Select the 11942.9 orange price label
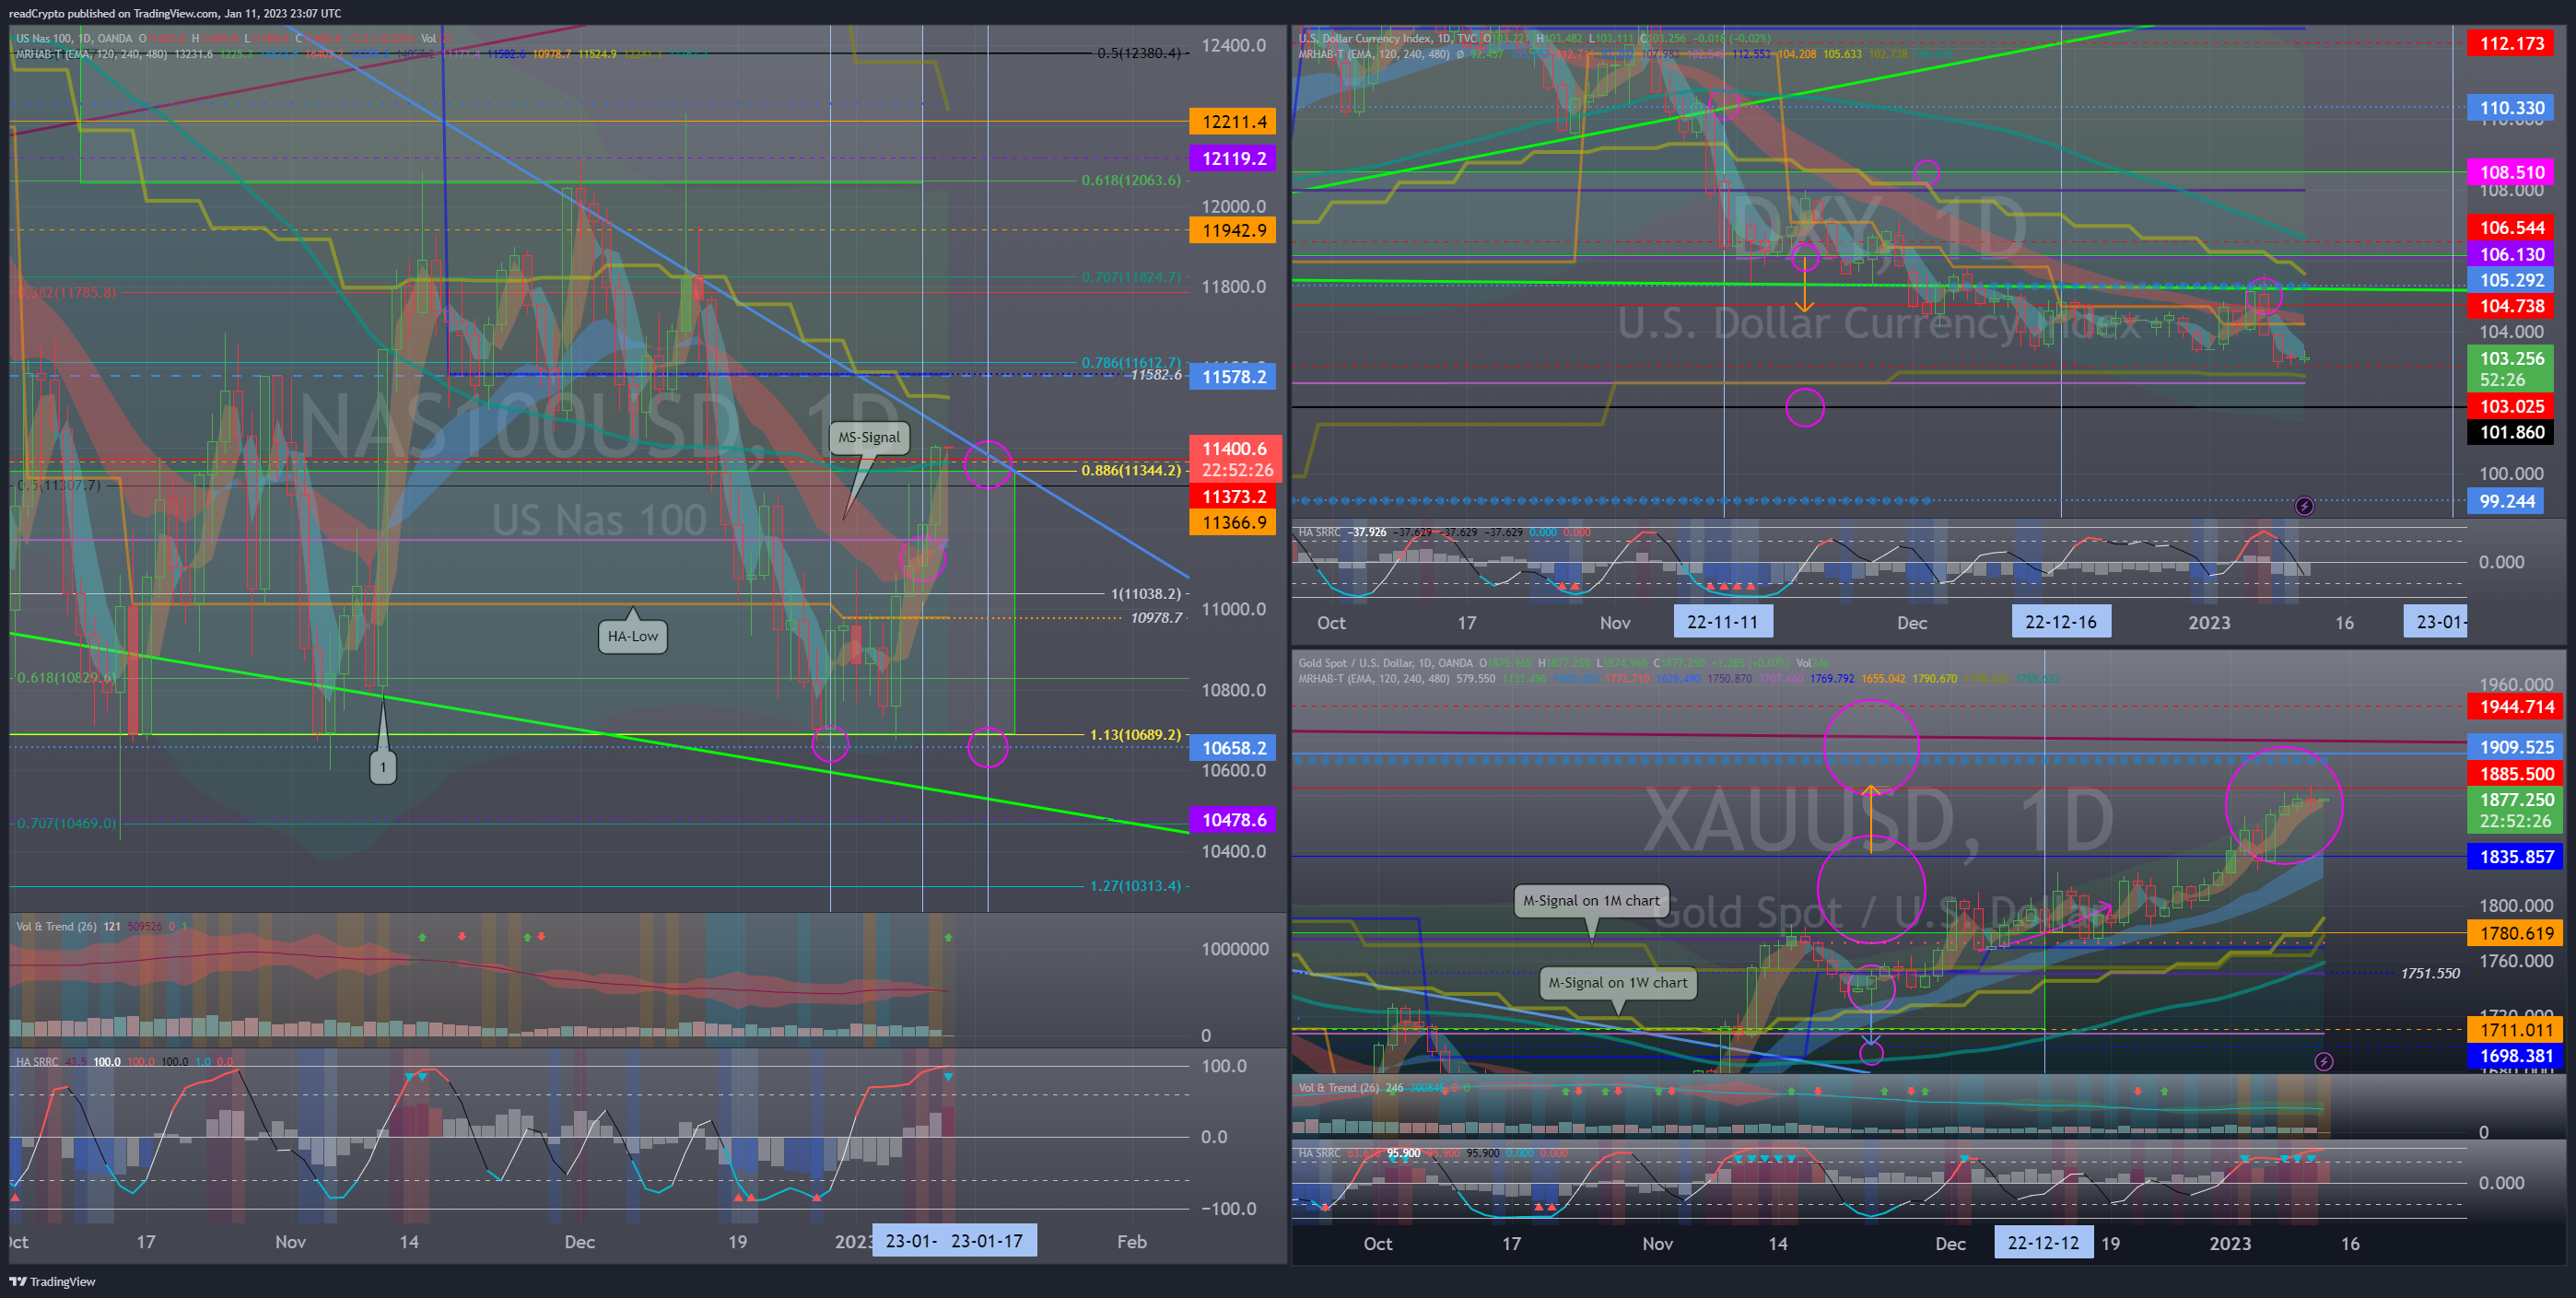 click(x=1232, y=230)
